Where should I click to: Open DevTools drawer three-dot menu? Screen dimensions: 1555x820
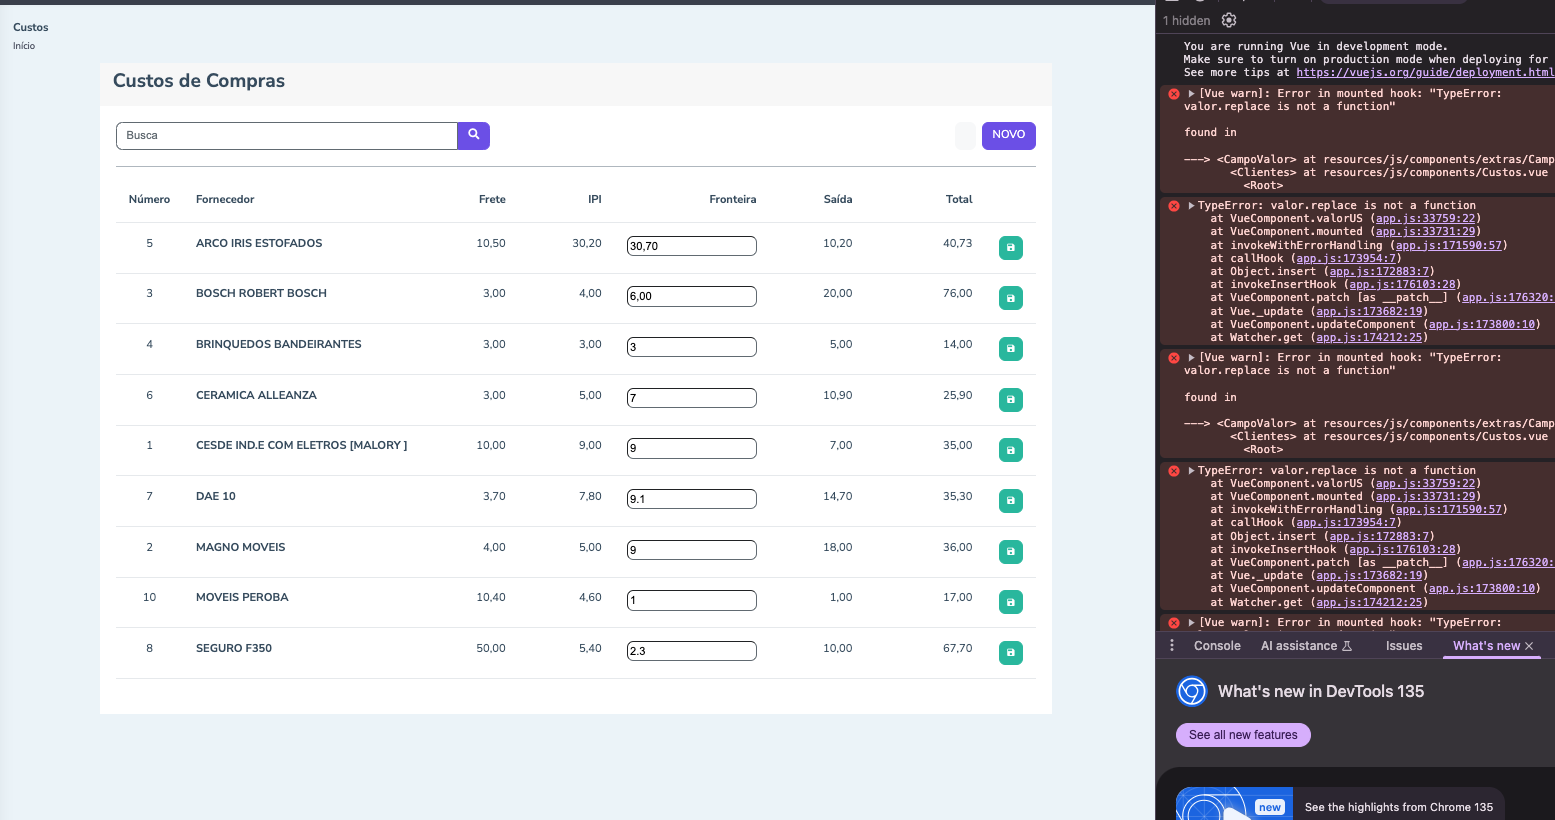click(1172, 646)
